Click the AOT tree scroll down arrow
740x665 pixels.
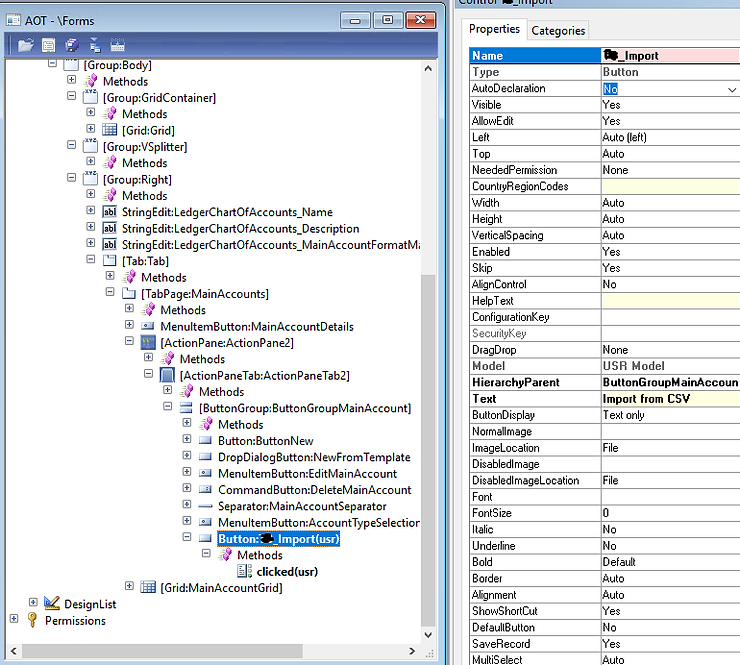point(428,635)
